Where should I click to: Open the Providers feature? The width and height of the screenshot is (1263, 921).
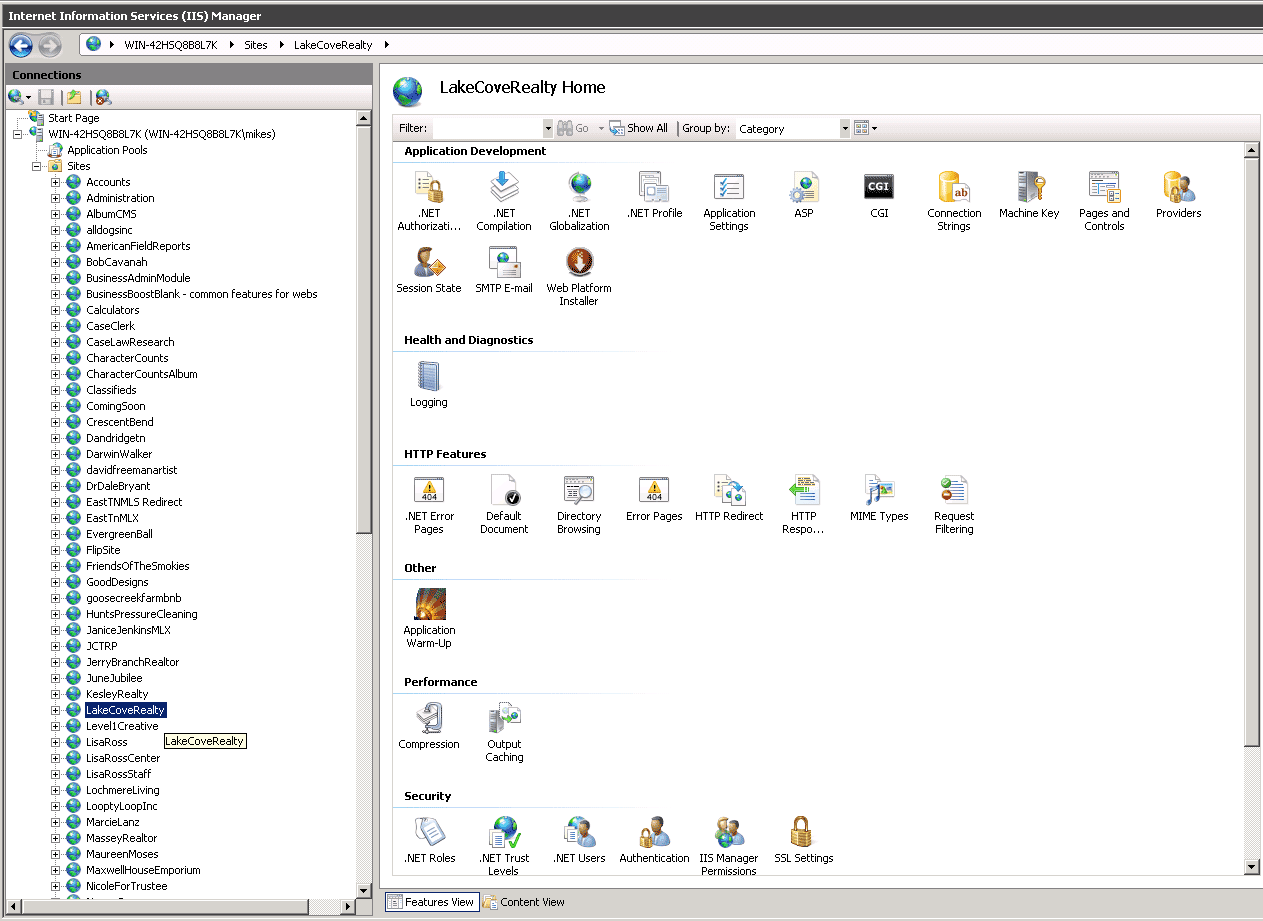[1179, 195]
